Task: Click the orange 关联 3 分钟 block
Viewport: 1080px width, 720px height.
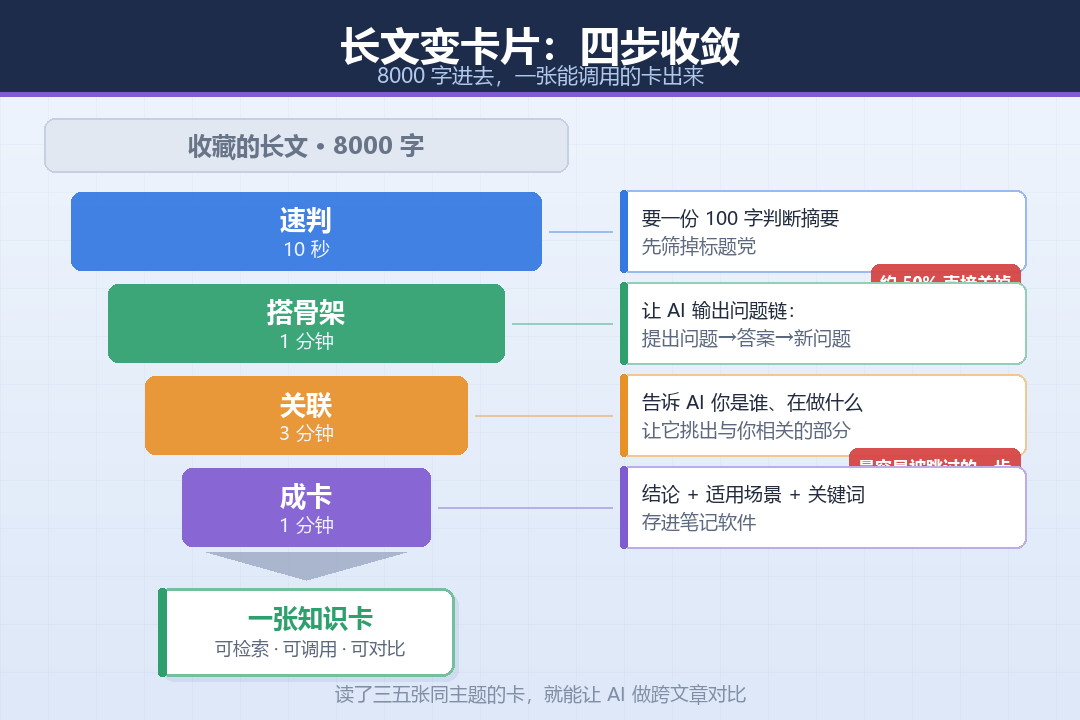Action: [x=307, y=415]
